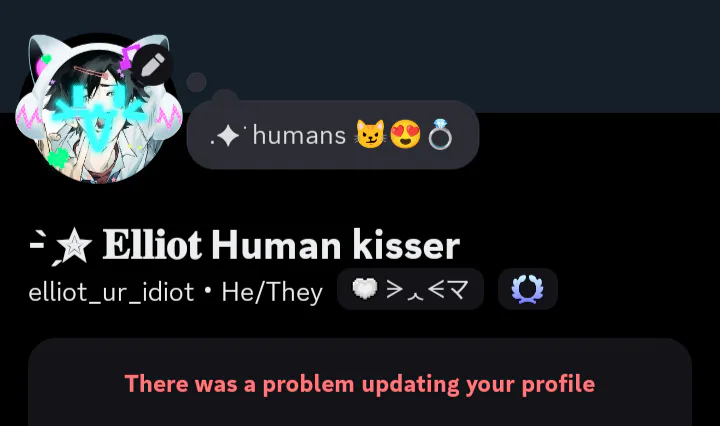
Task: Open the server tag badge with kaomoji
Action: [410, 289]
